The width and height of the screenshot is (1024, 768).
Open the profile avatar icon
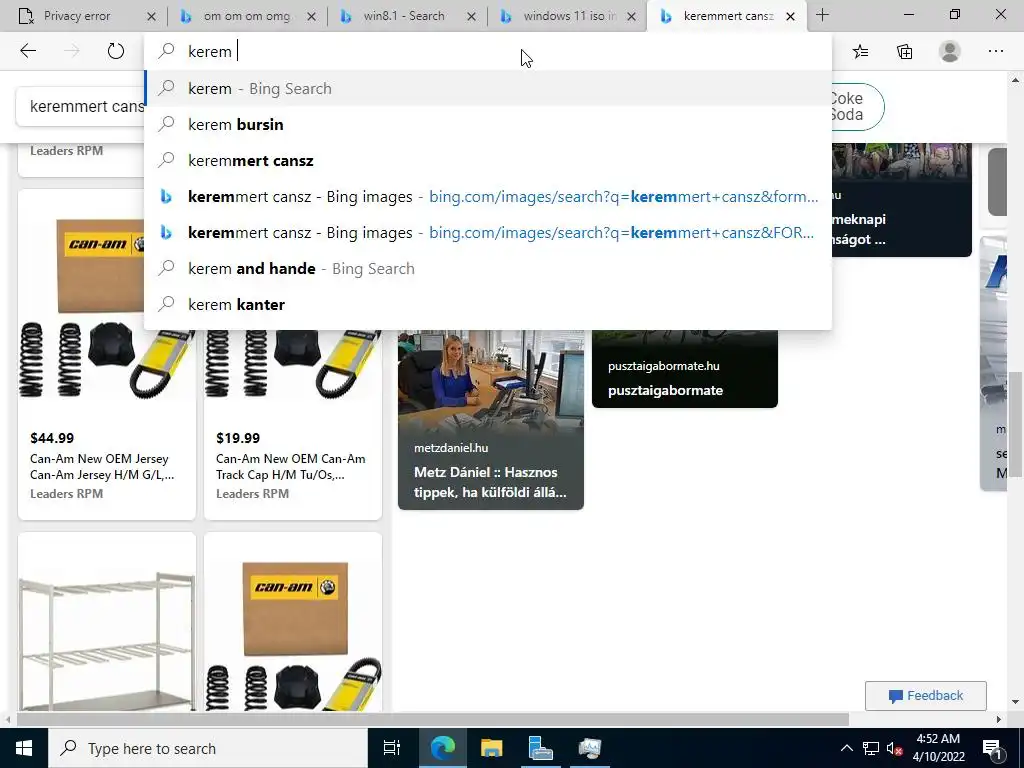950,51
